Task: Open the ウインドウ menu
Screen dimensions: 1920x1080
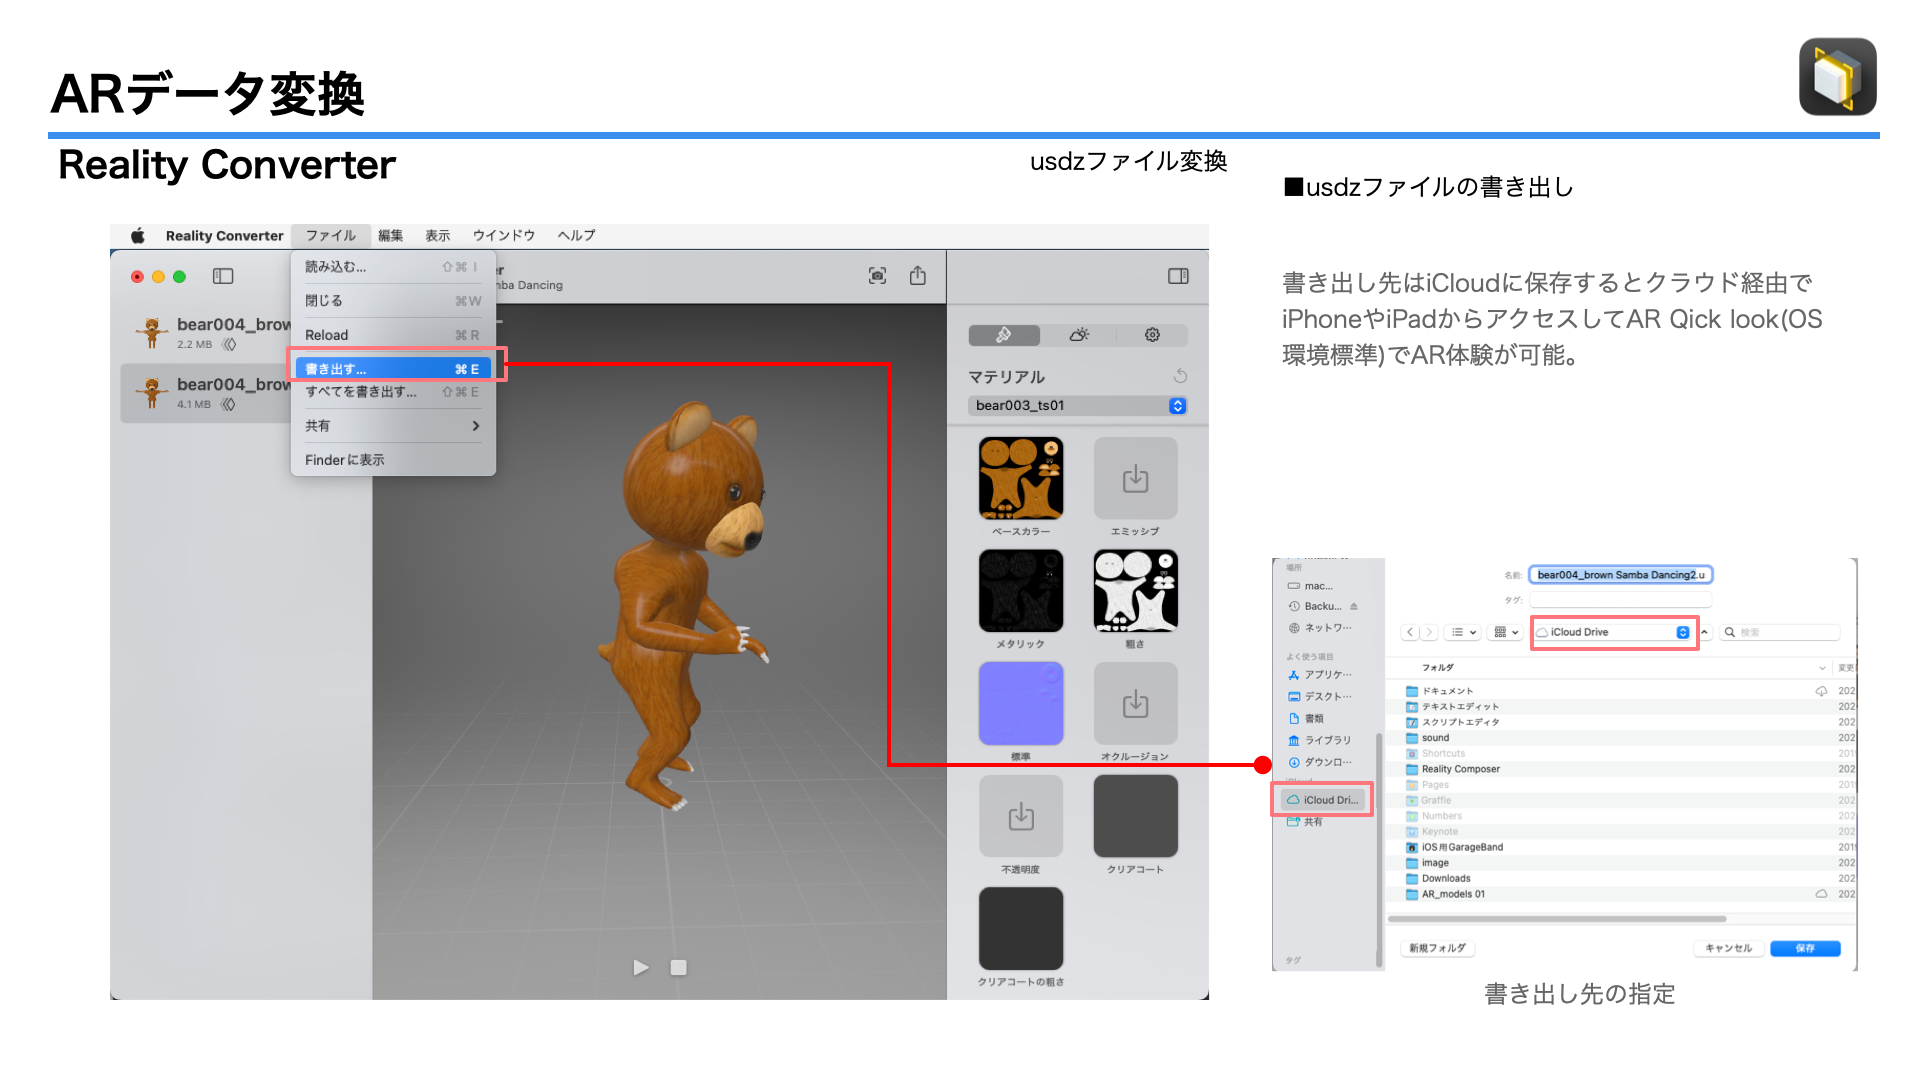Action: [x=504, y=235]
